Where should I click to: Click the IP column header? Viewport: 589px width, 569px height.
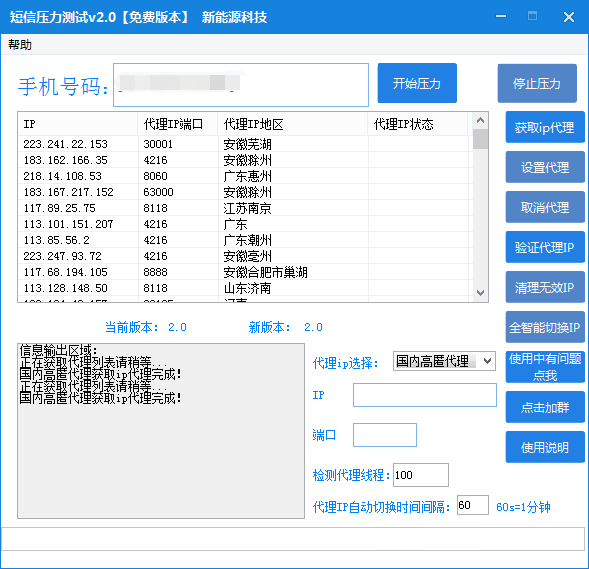click(77, 124)
